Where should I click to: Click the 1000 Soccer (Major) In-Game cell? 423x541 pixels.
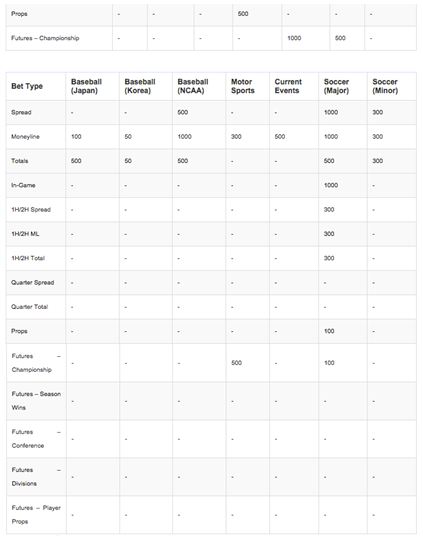tap(331, 185)
